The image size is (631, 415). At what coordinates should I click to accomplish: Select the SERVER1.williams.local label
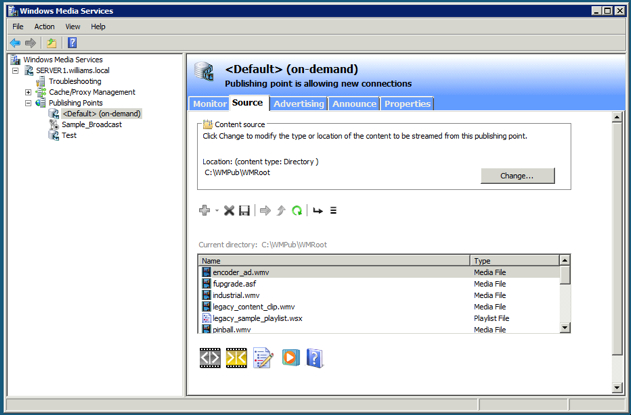73,70
